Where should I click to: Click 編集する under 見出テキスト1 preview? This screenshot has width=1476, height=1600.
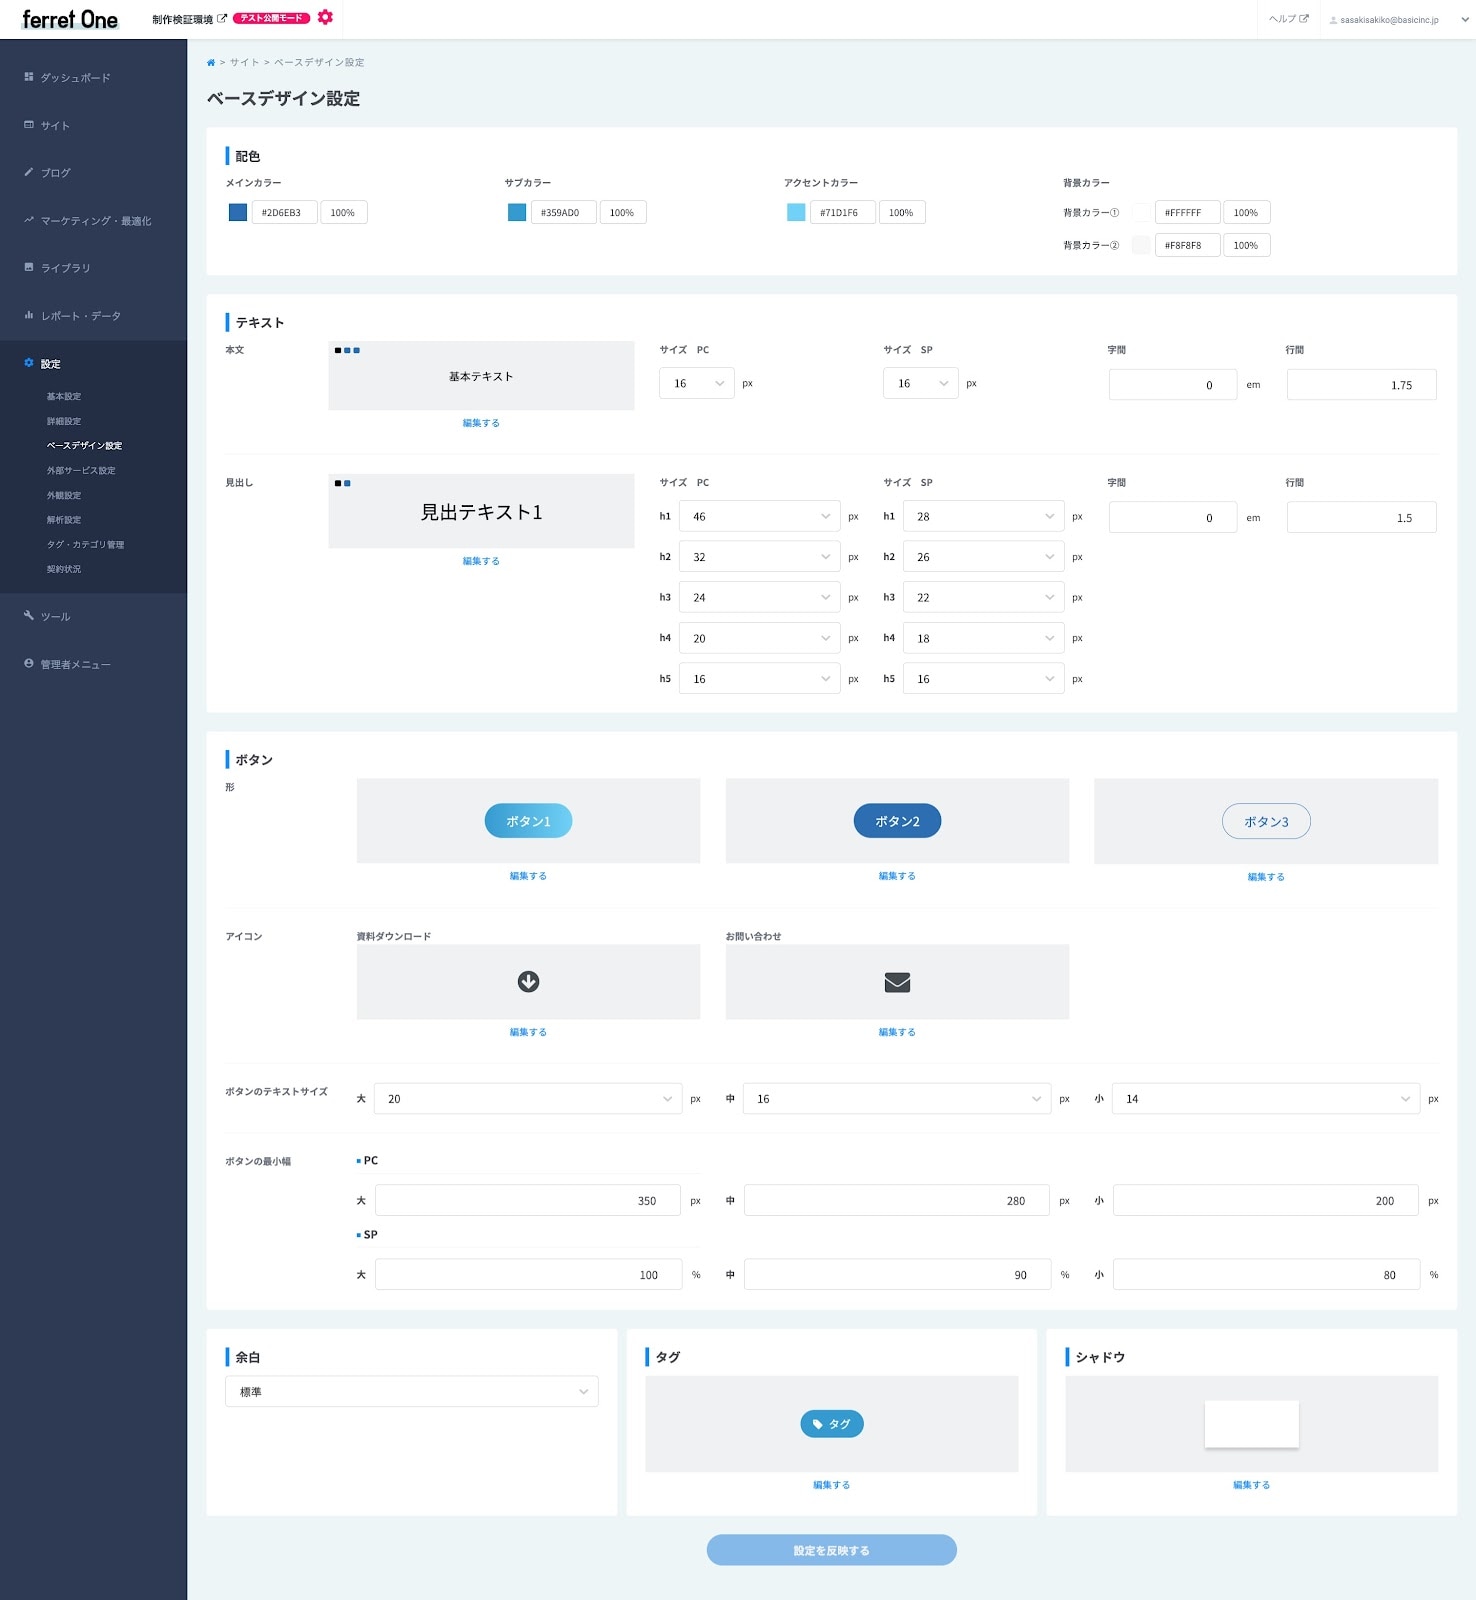481,562
